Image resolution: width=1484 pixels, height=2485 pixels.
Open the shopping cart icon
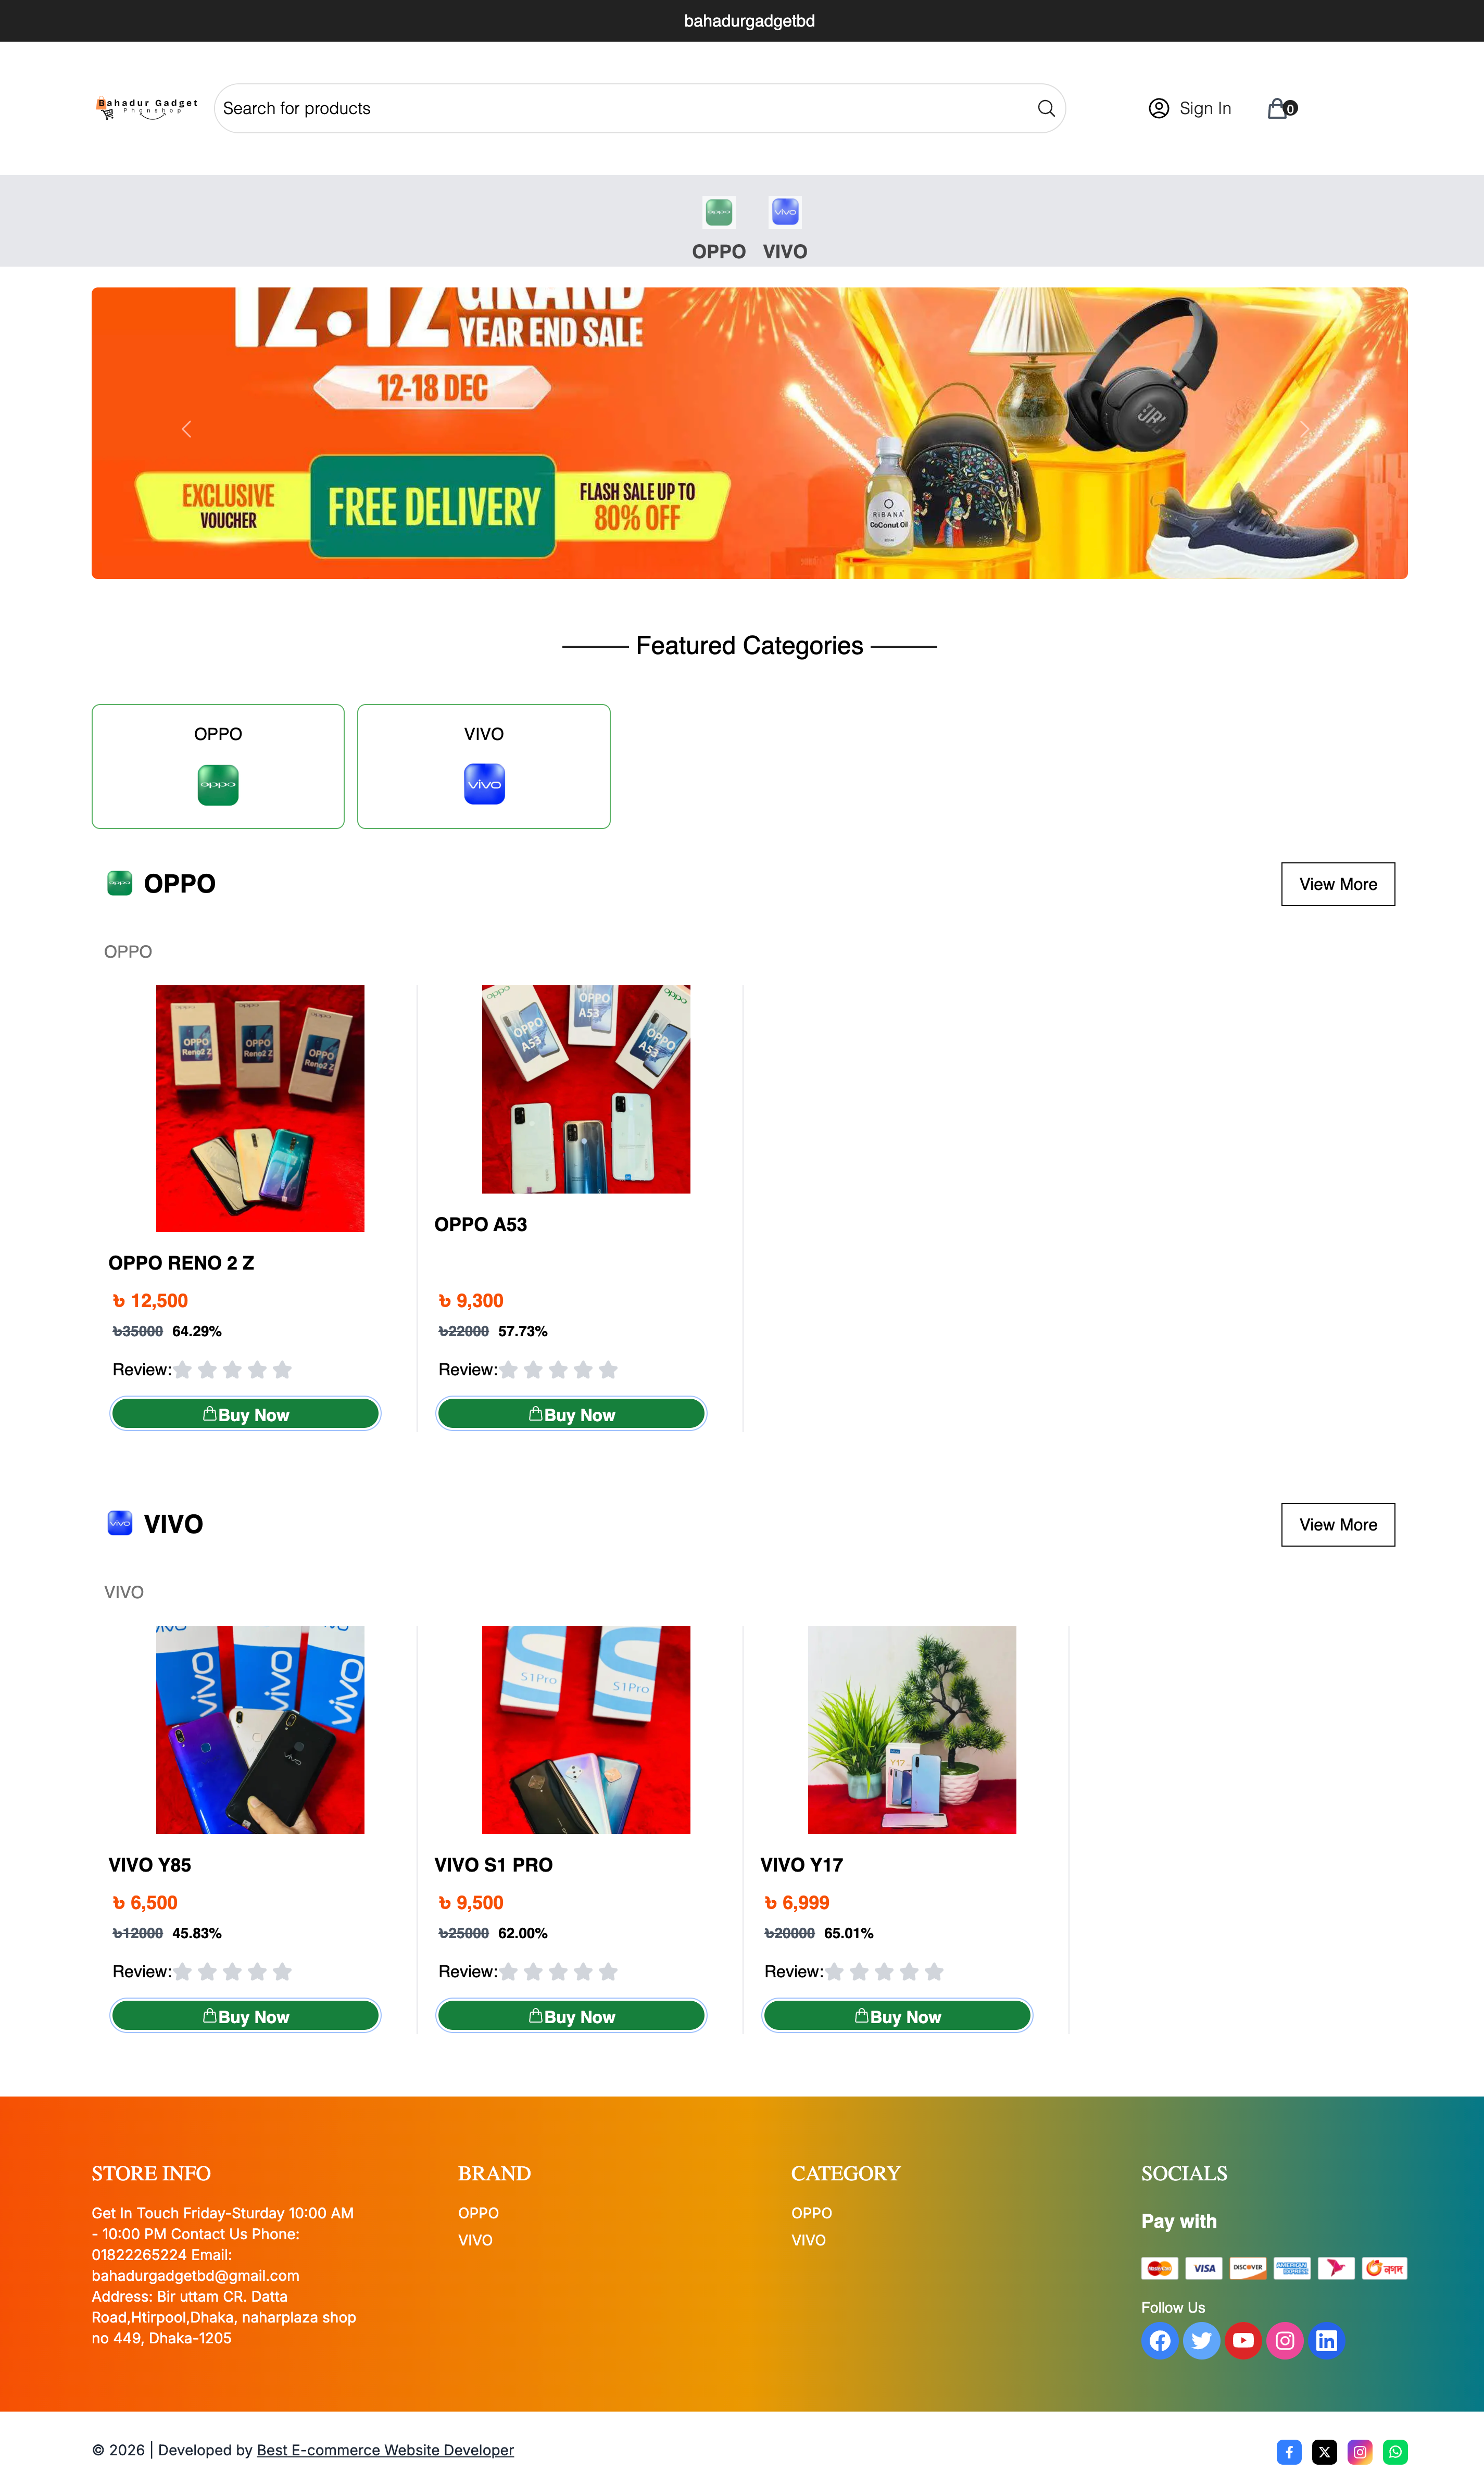coord(1281,108)
